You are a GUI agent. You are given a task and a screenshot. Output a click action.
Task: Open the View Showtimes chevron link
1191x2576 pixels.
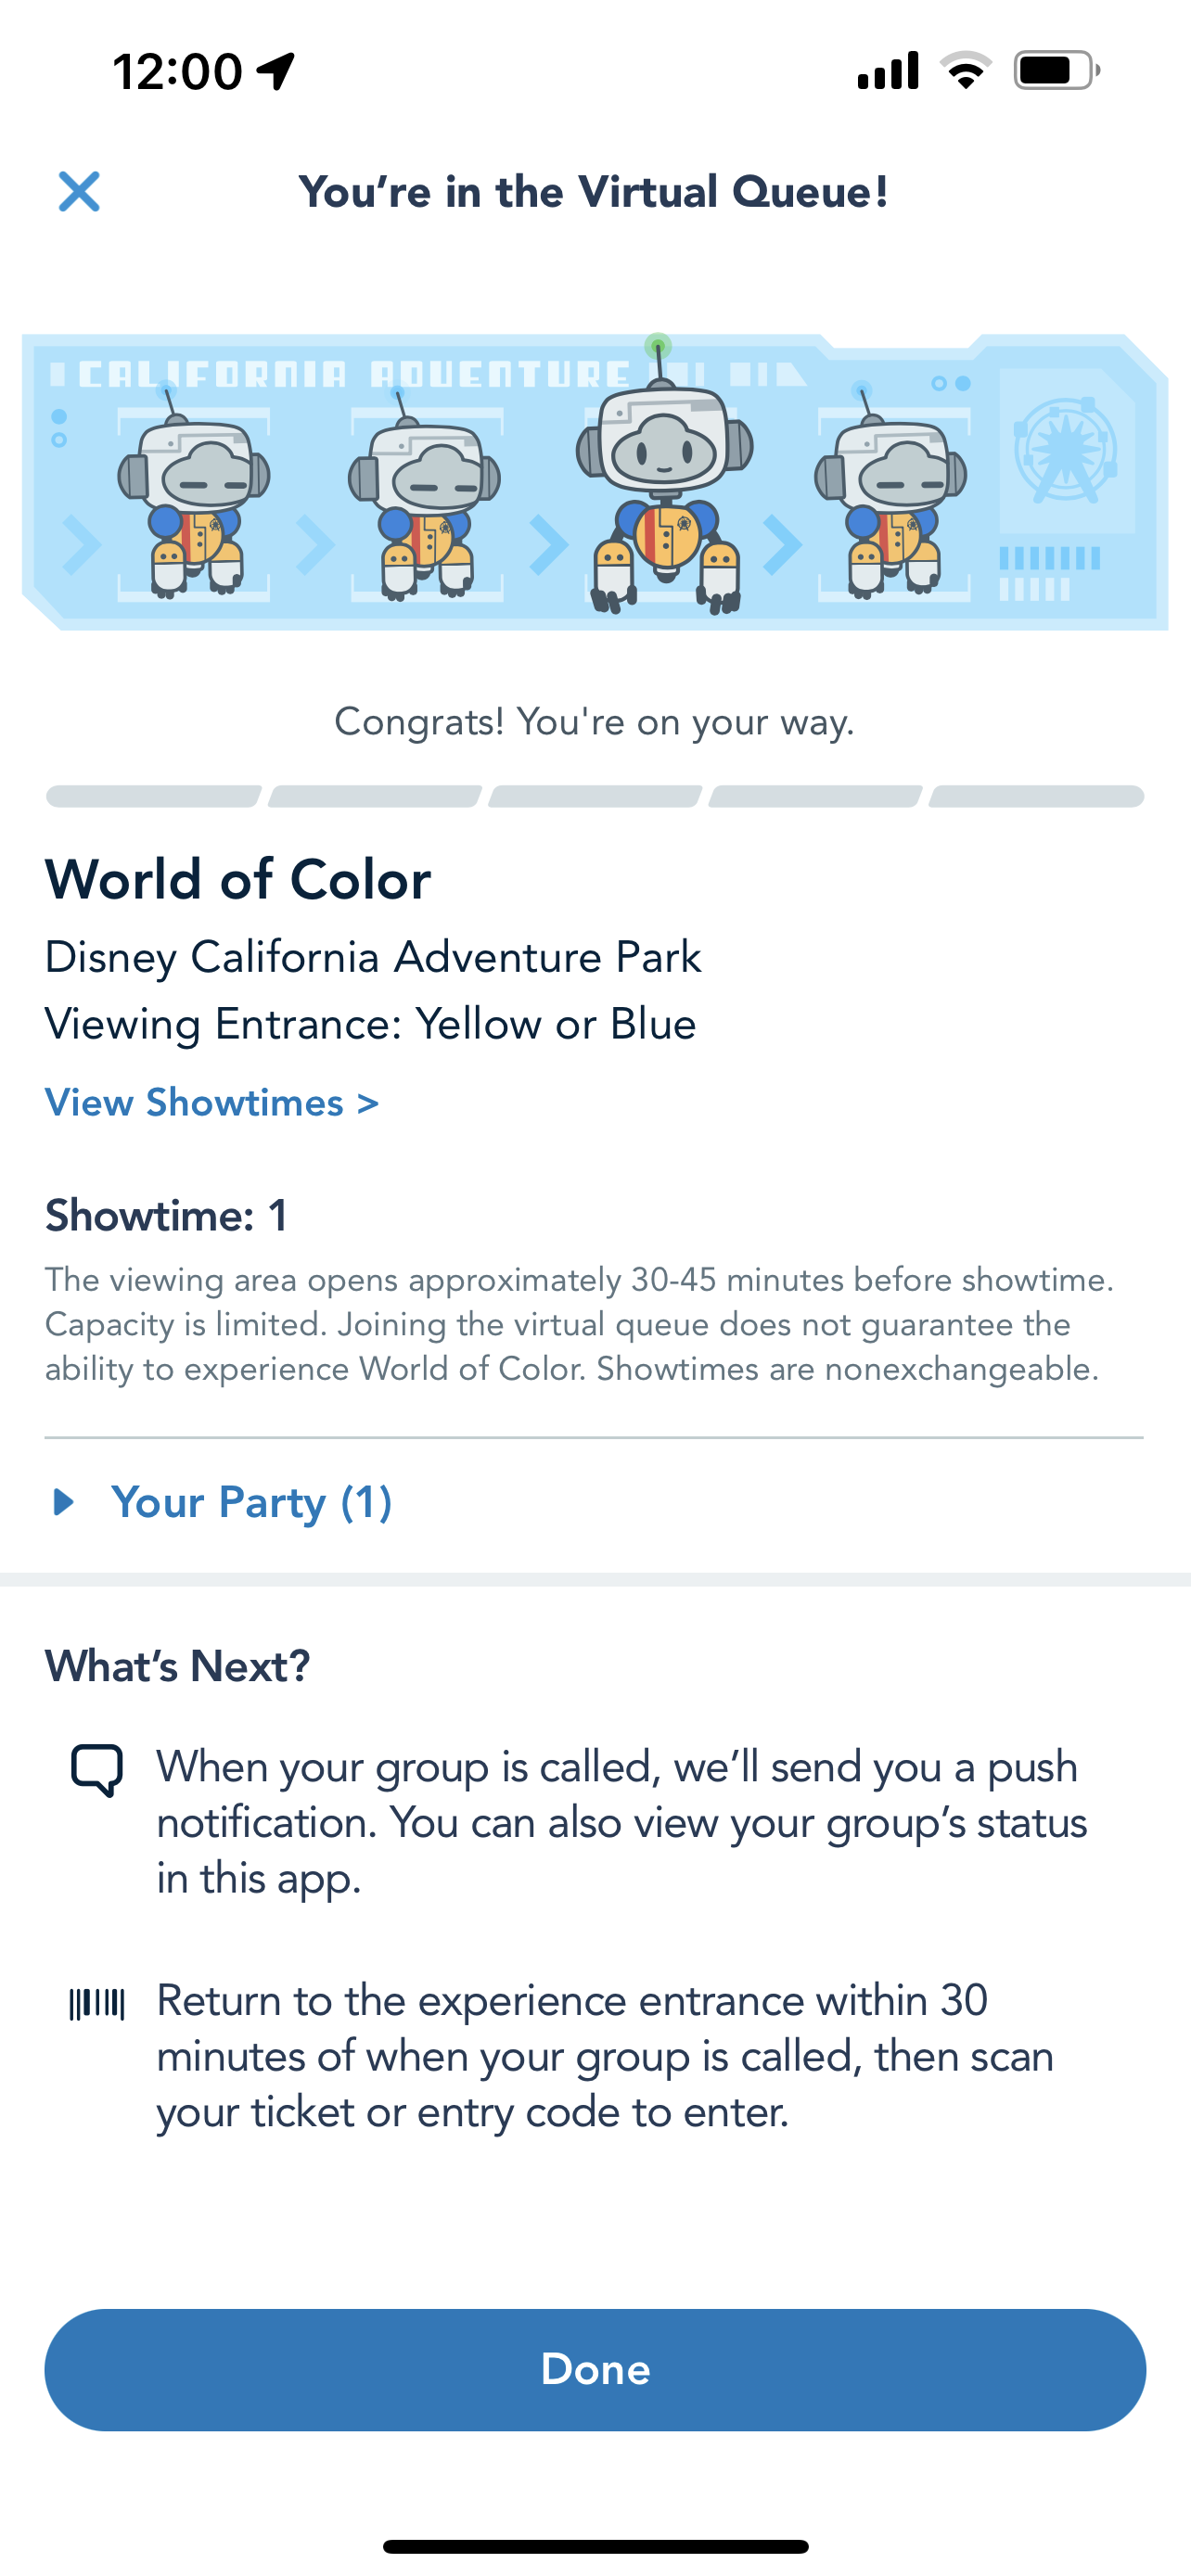tap(366, 1103)
